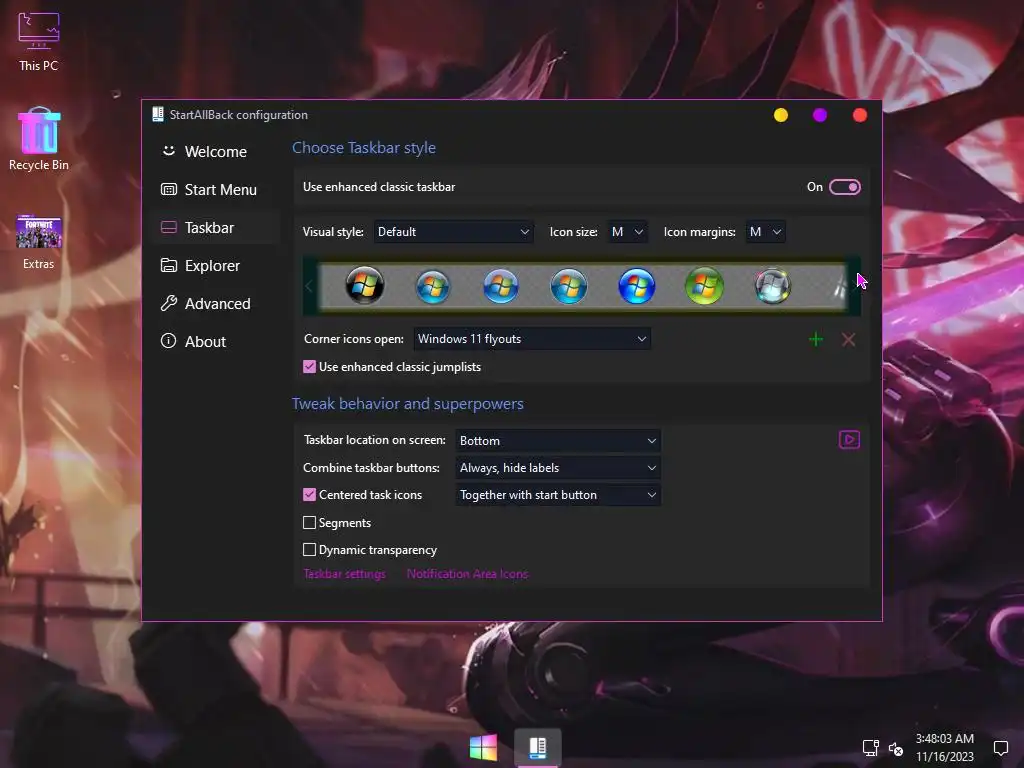Image resolution: width=1024 pixels, height=768 pixels.
Task: Open the Advanced section
Action: pyautogui.click(x=214, y=304)
